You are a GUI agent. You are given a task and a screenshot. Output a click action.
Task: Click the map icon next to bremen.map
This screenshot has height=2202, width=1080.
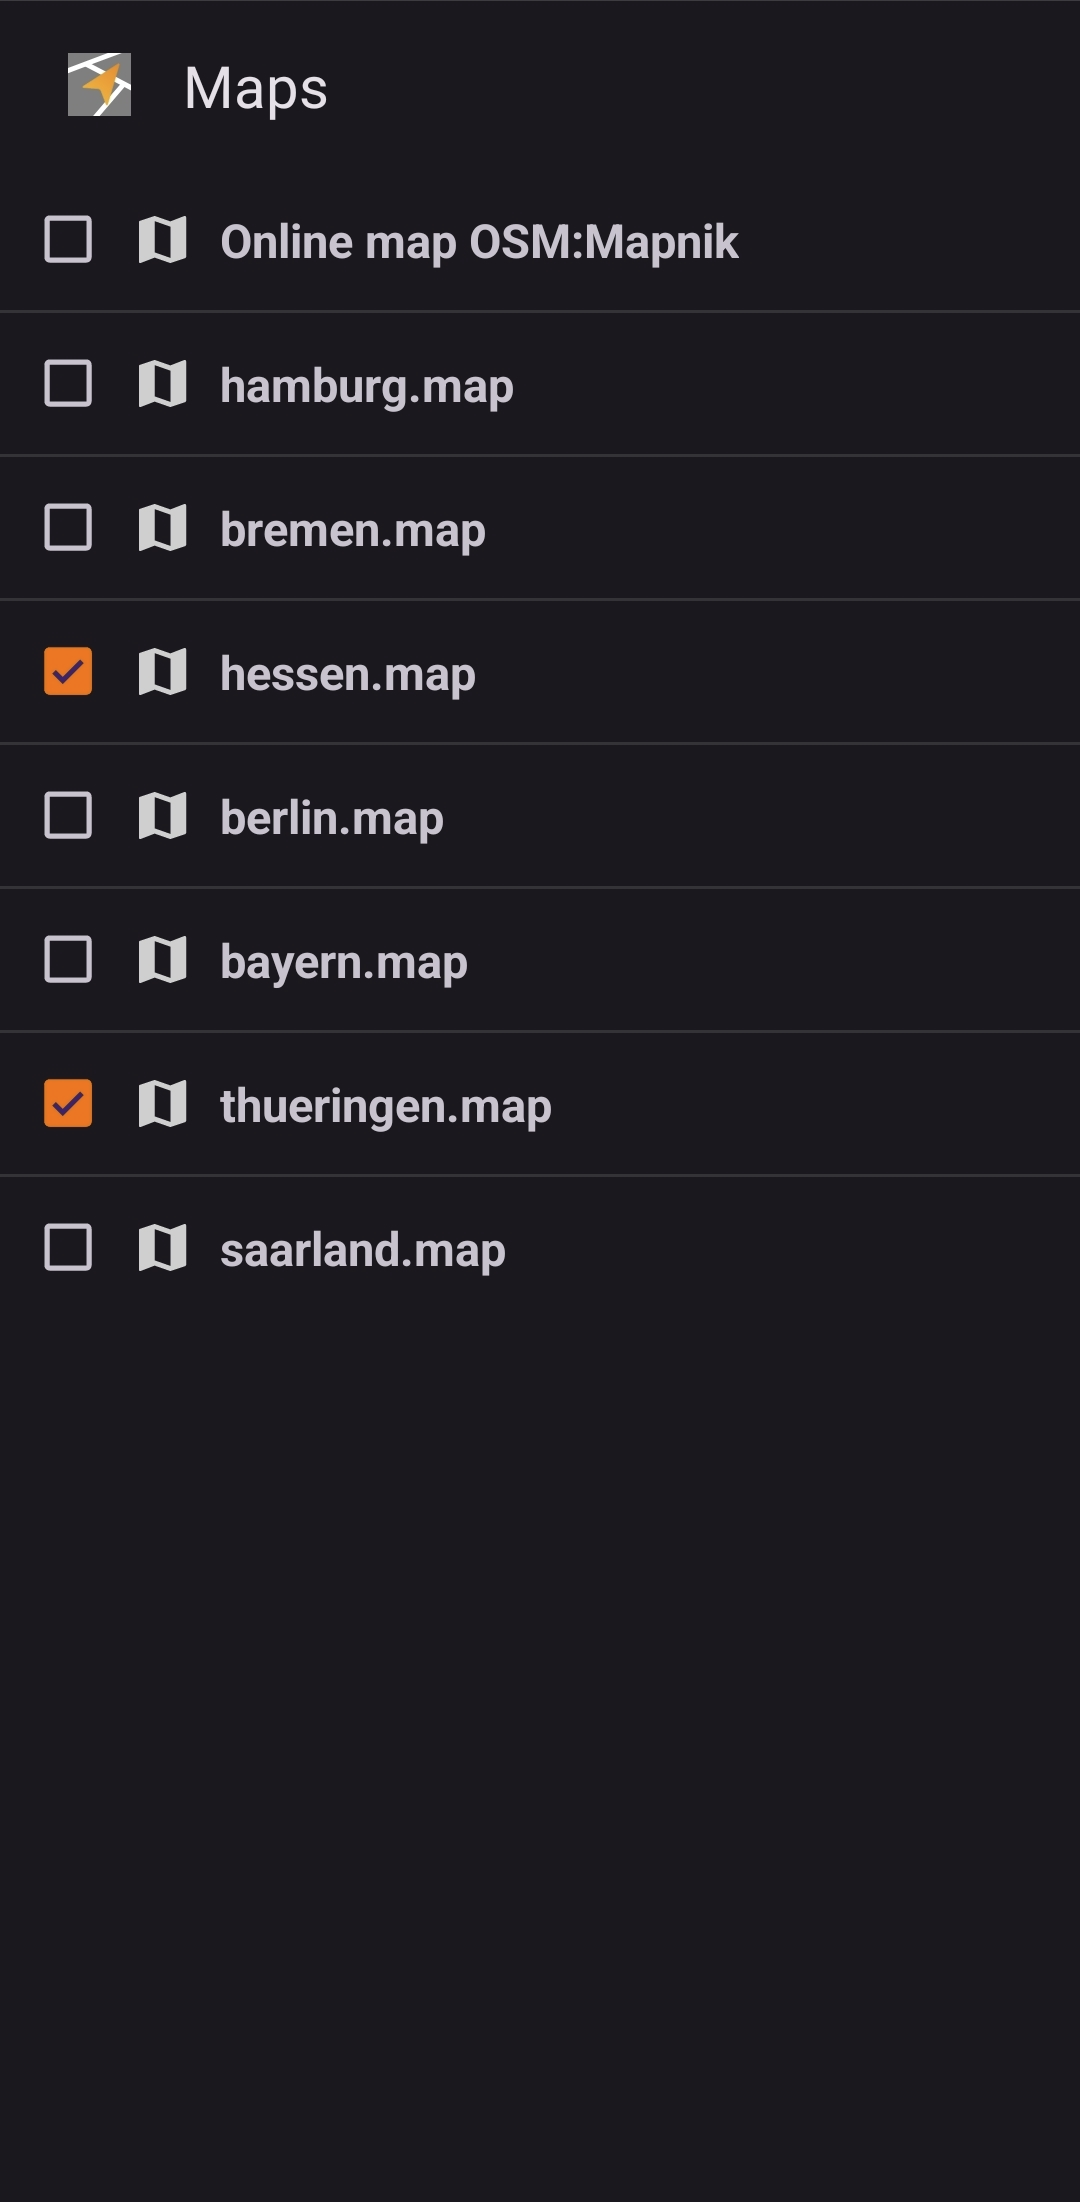[162, 528]
